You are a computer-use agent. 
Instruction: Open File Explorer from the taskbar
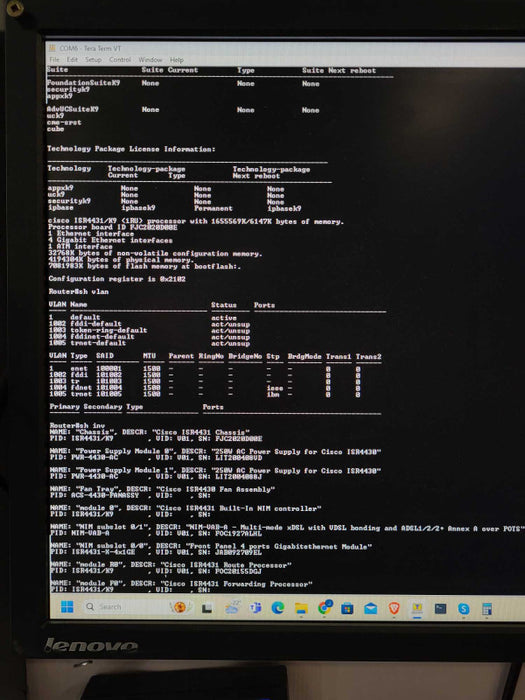301,608
